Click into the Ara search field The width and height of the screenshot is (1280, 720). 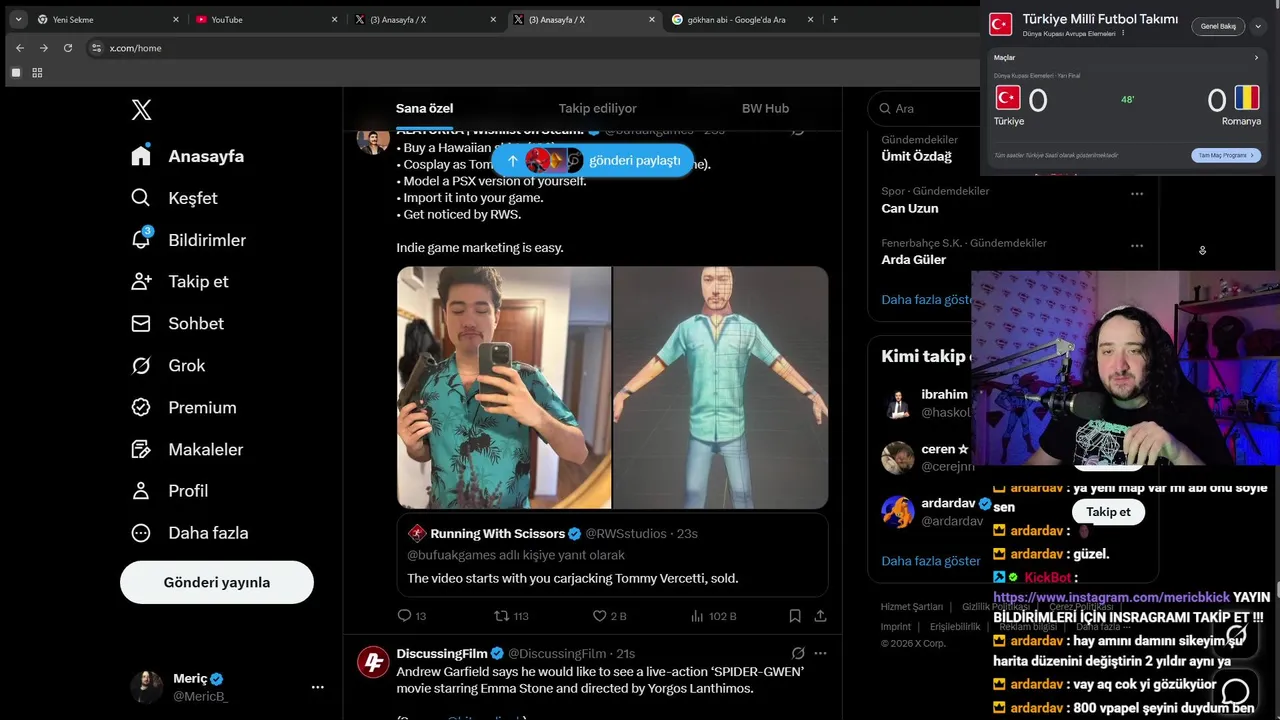(925, 108)
